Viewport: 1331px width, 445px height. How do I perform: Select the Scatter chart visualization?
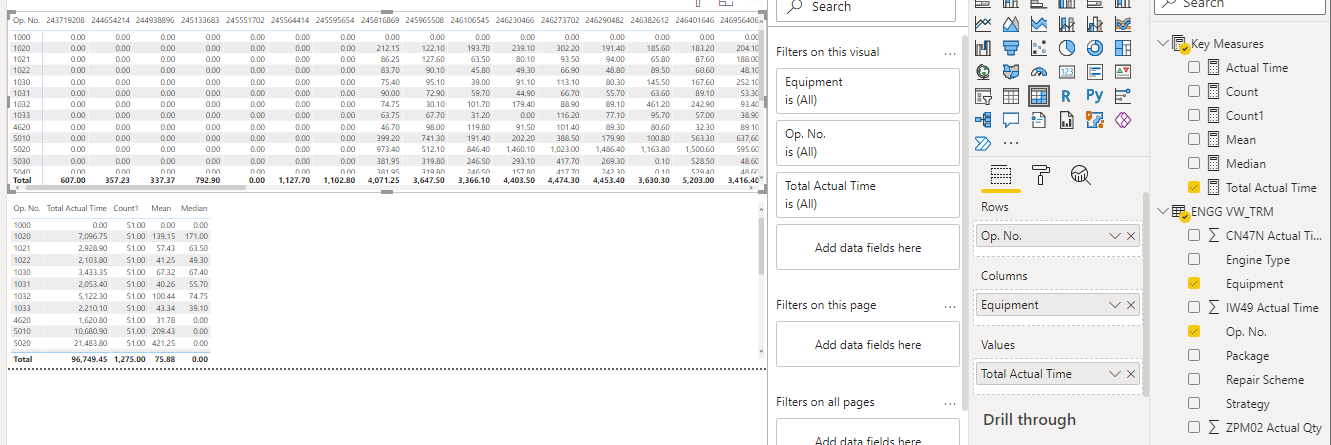tap(1039, 47)
